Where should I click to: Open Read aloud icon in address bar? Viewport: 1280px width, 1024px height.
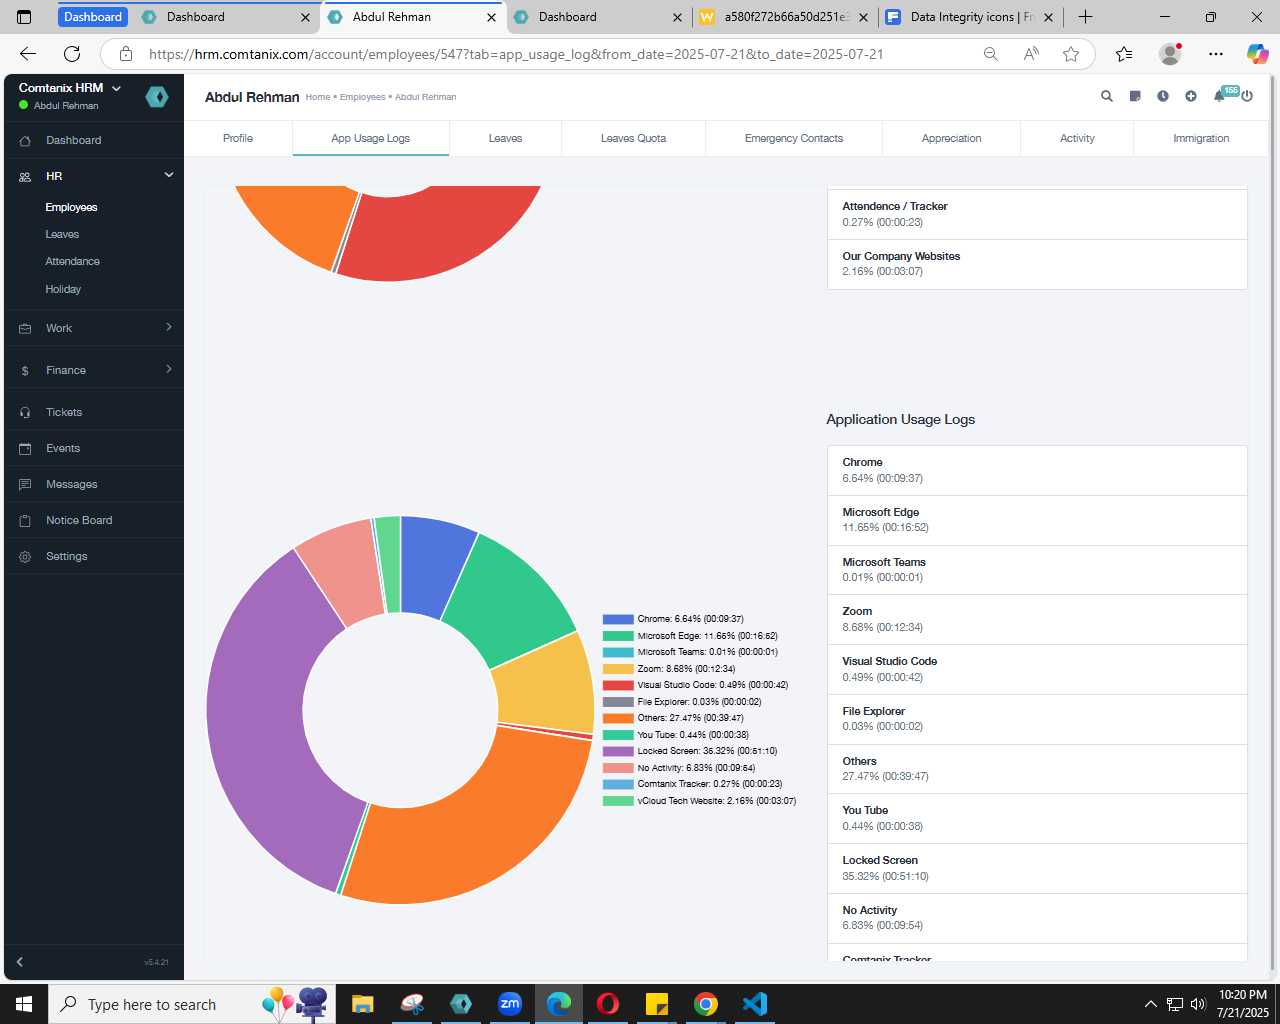click(x=1031, y=54)
